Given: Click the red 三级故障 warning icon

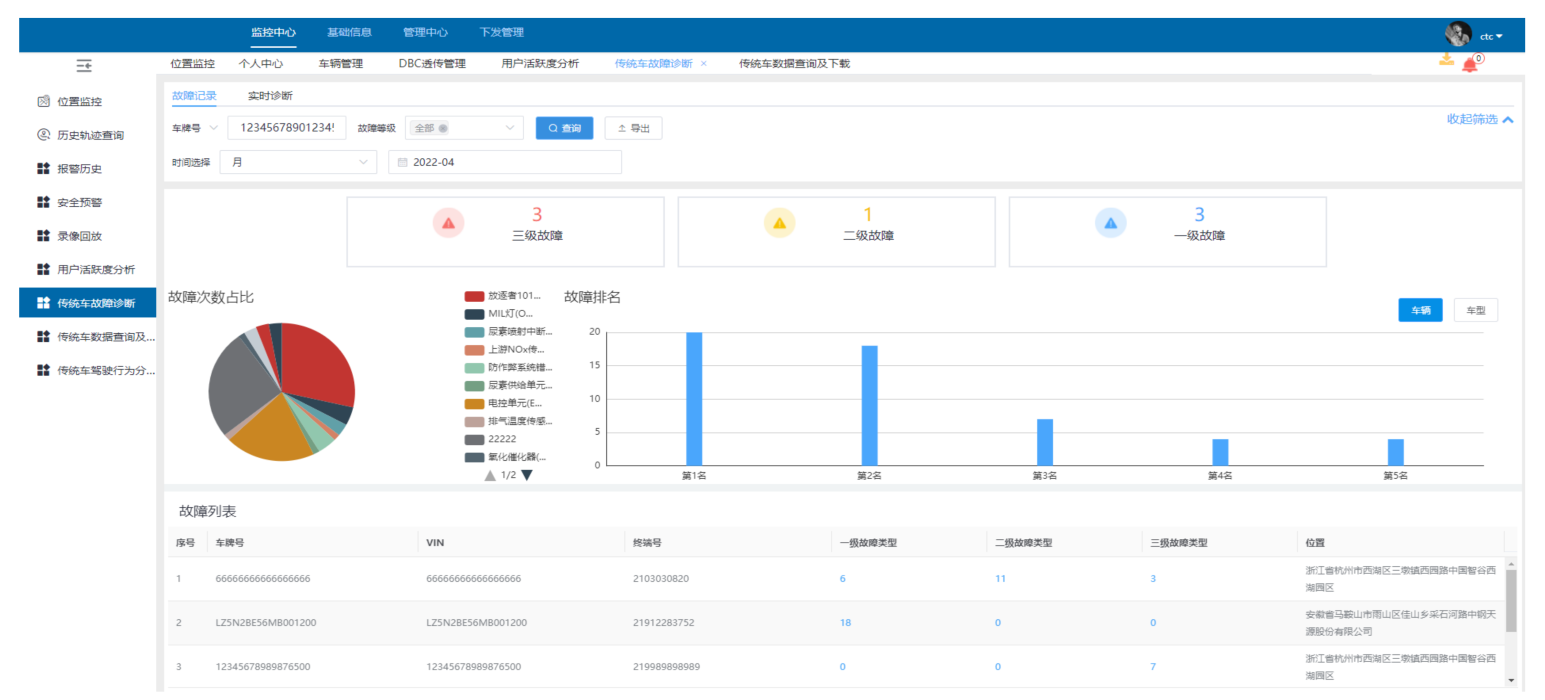Looking at the screenshot, I should coord(448,223).
